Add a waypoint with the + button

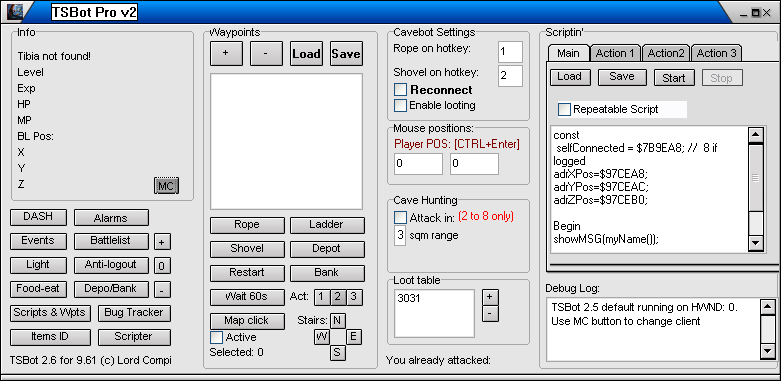click(226, 53)
